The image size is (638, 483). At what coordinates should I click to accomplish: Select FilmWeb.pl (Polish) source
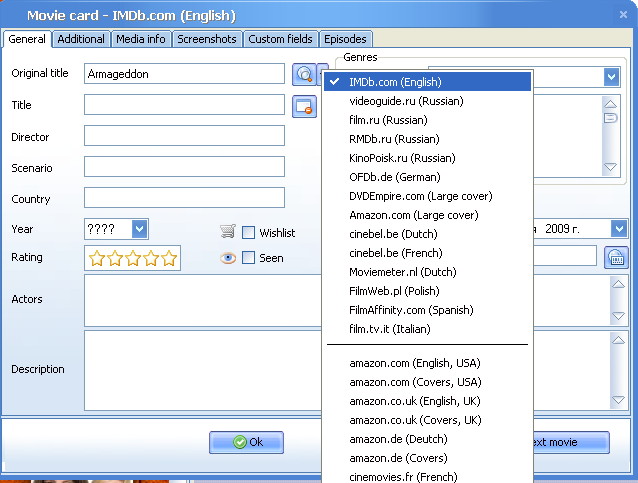click(x=427, y=291)
